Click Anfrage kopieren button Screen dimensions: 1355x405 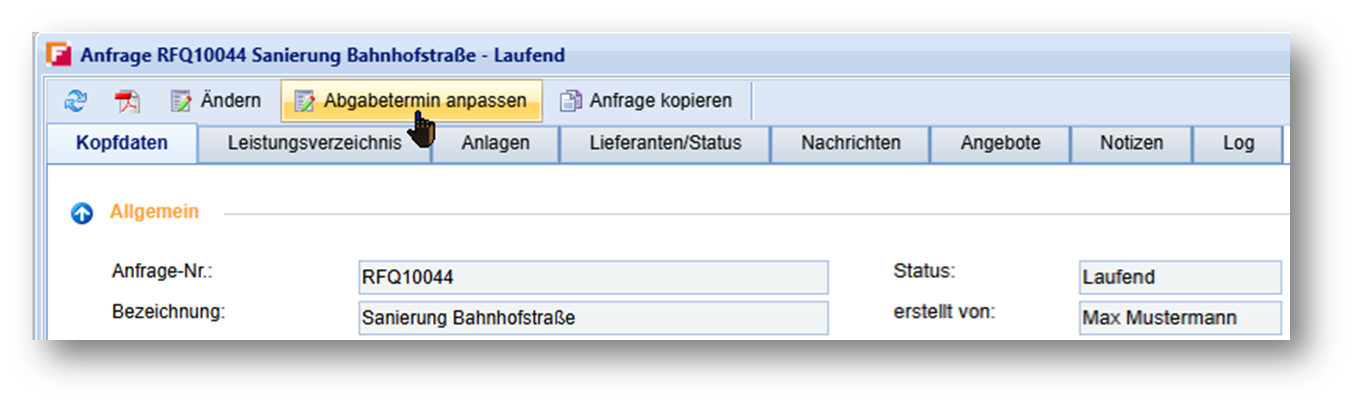tap(647, 101)
